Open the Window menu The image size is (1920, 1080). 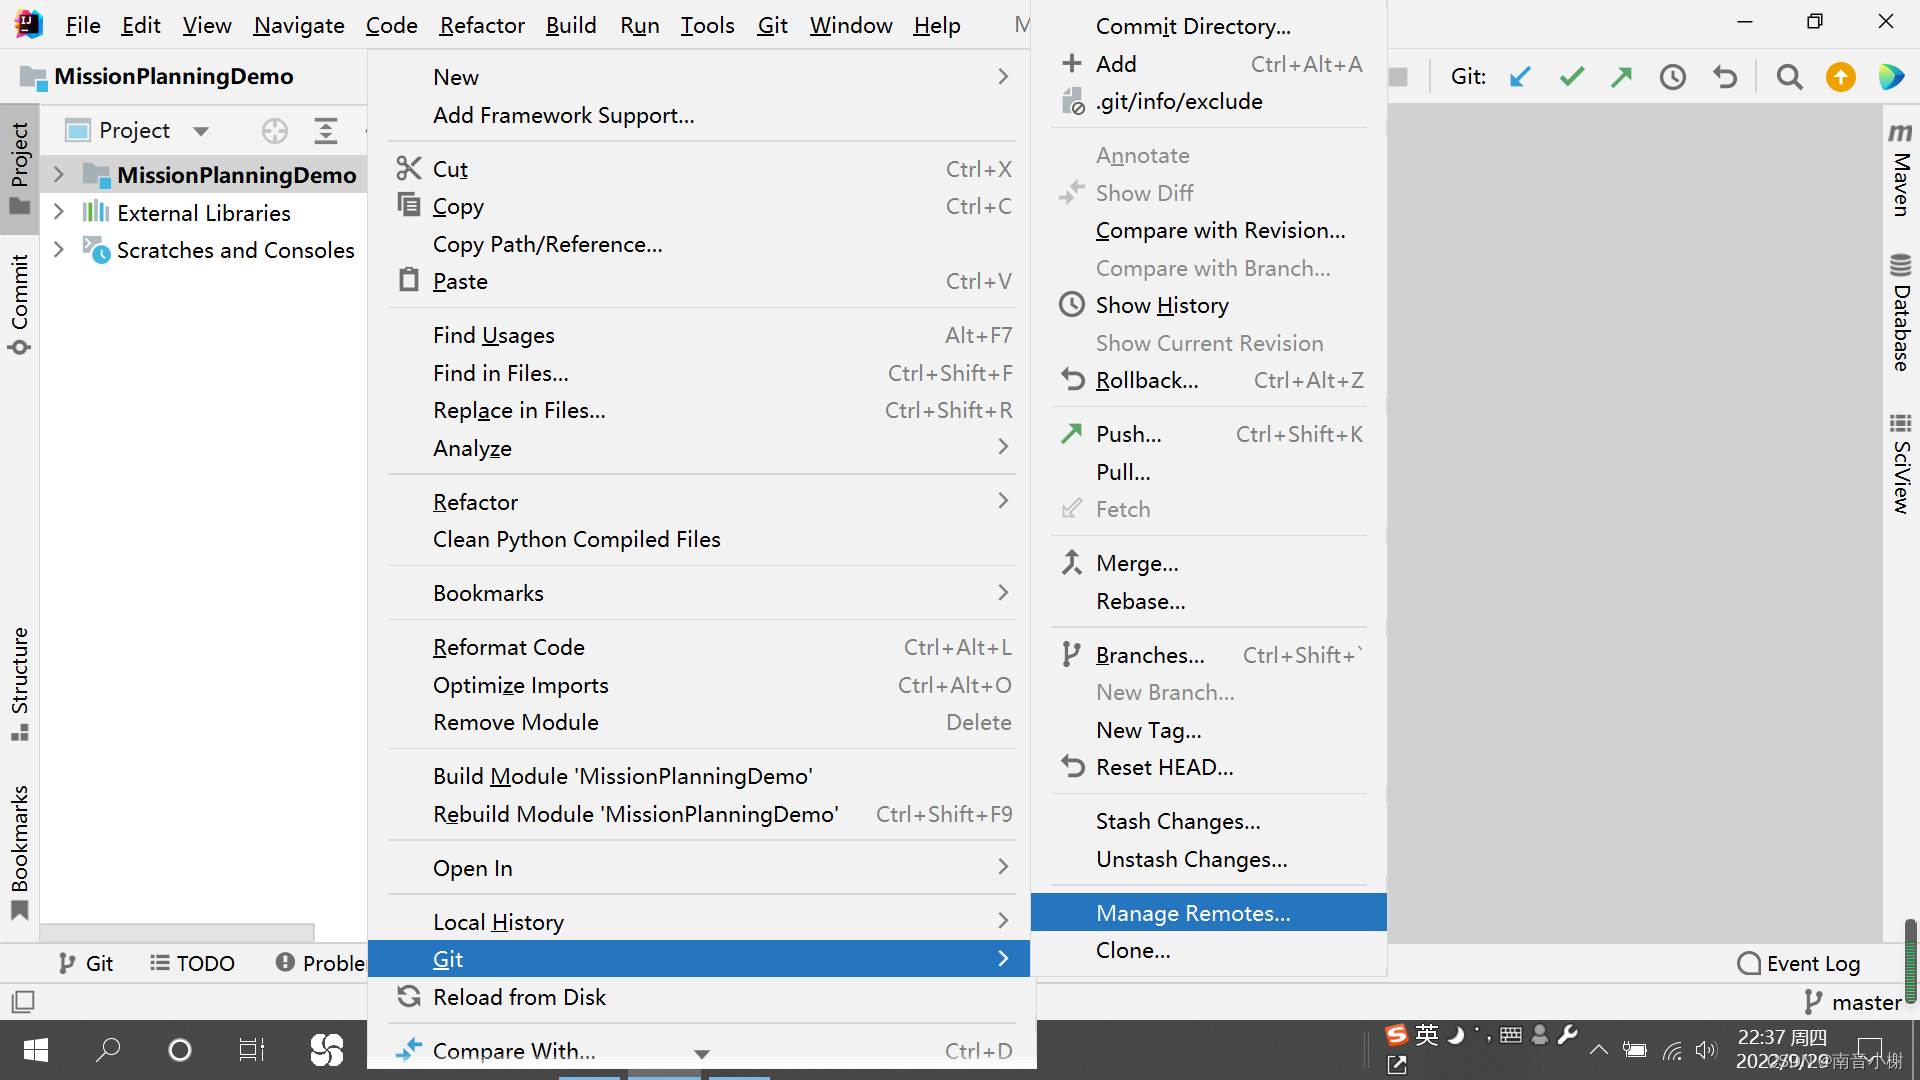(851, 25)
